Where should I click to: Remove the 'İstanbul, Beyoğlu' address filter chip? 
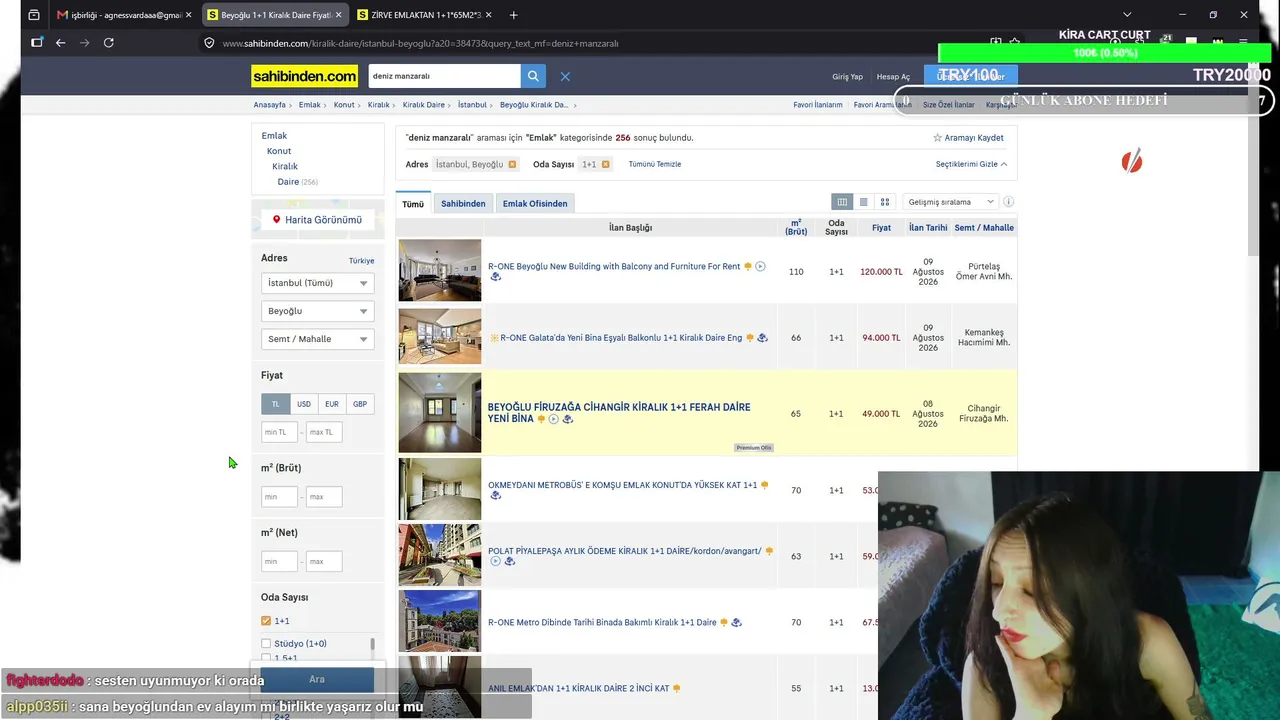coord(512,164)
